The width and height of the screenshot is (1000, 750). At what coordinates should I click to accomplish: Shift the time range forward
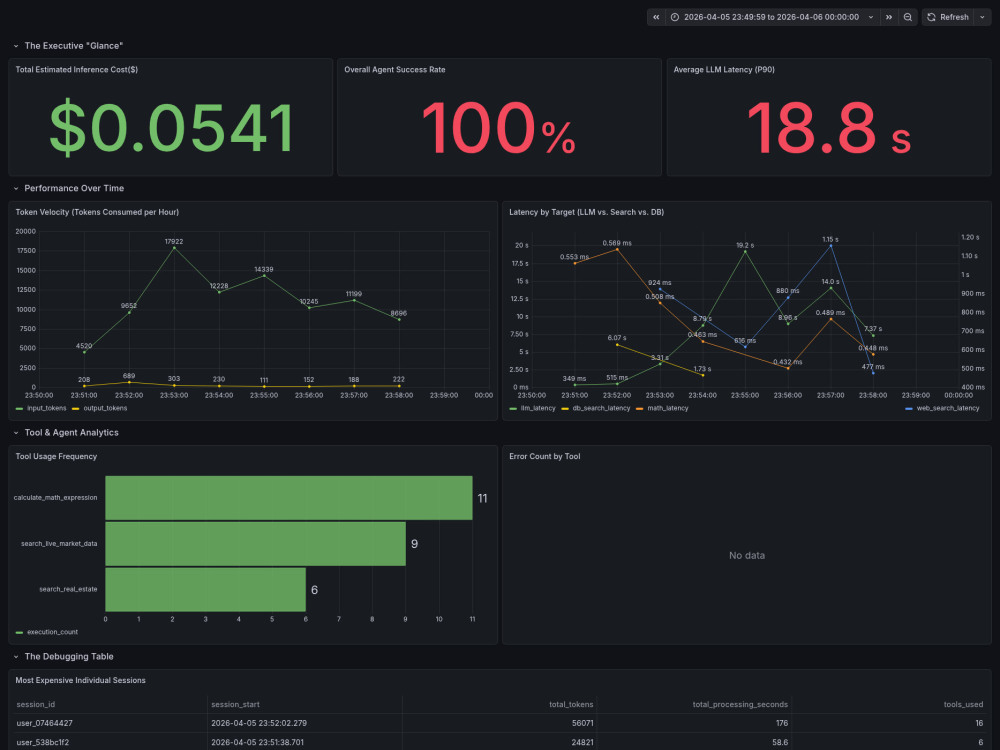[x=888, y=17]
